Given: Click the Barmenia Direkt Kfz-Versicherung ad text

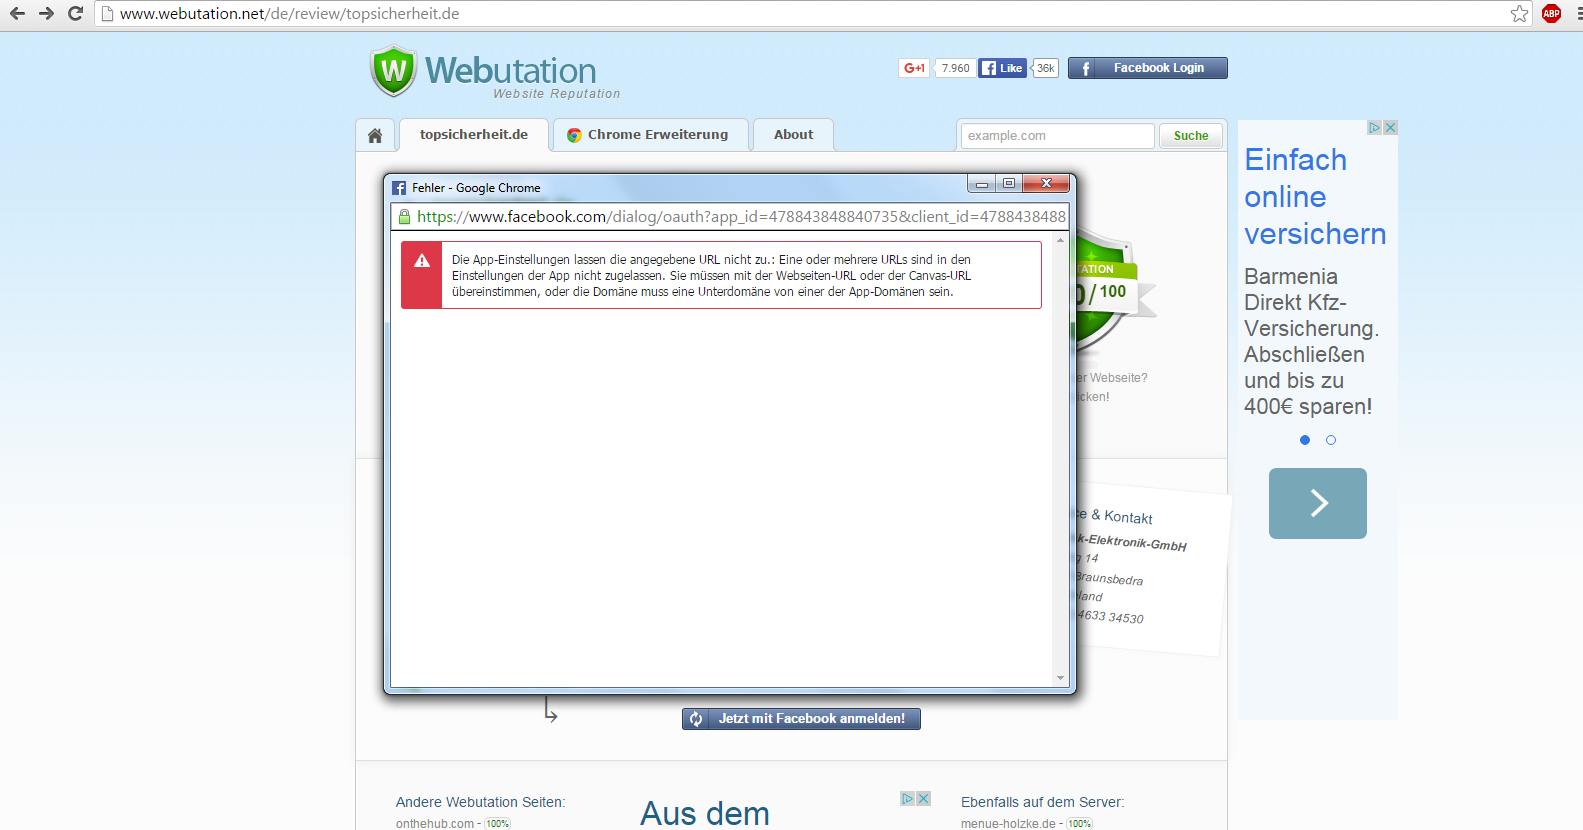Looking at the screenshot, I should tap(1311, 341).
